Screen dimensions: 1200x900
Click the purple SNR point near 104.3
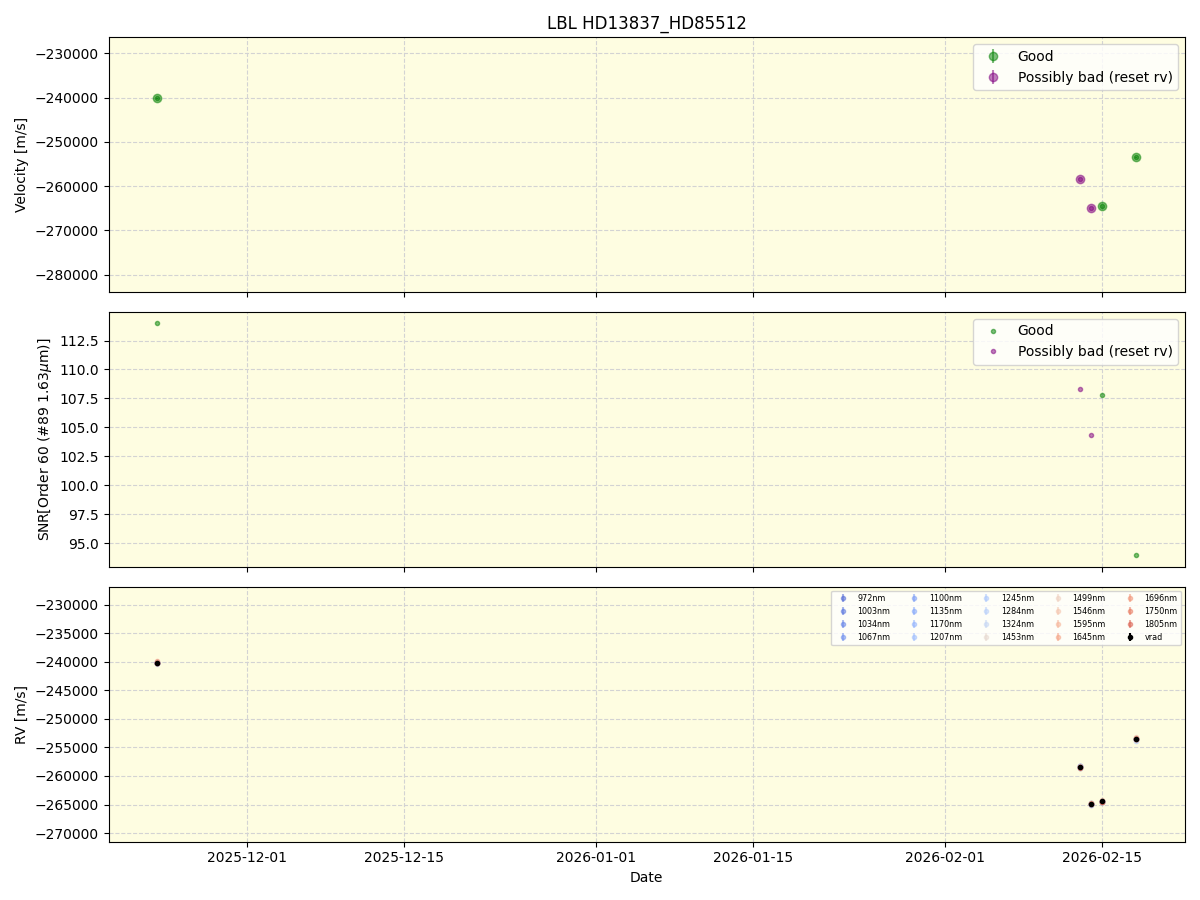(1091, 435)
